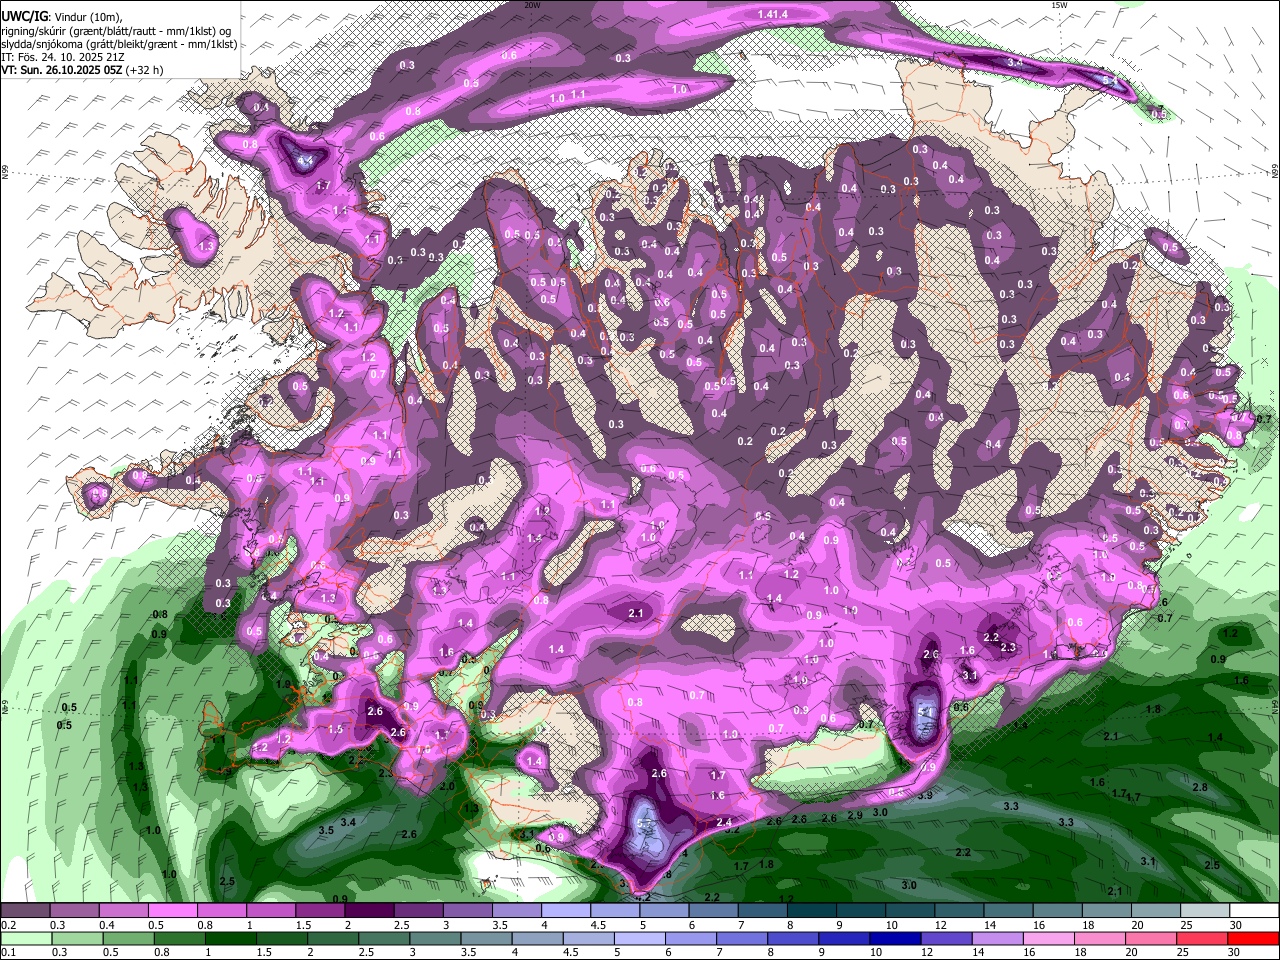
Task: Click the '15W' longitude label
Action: click(x=1059, y=5)
